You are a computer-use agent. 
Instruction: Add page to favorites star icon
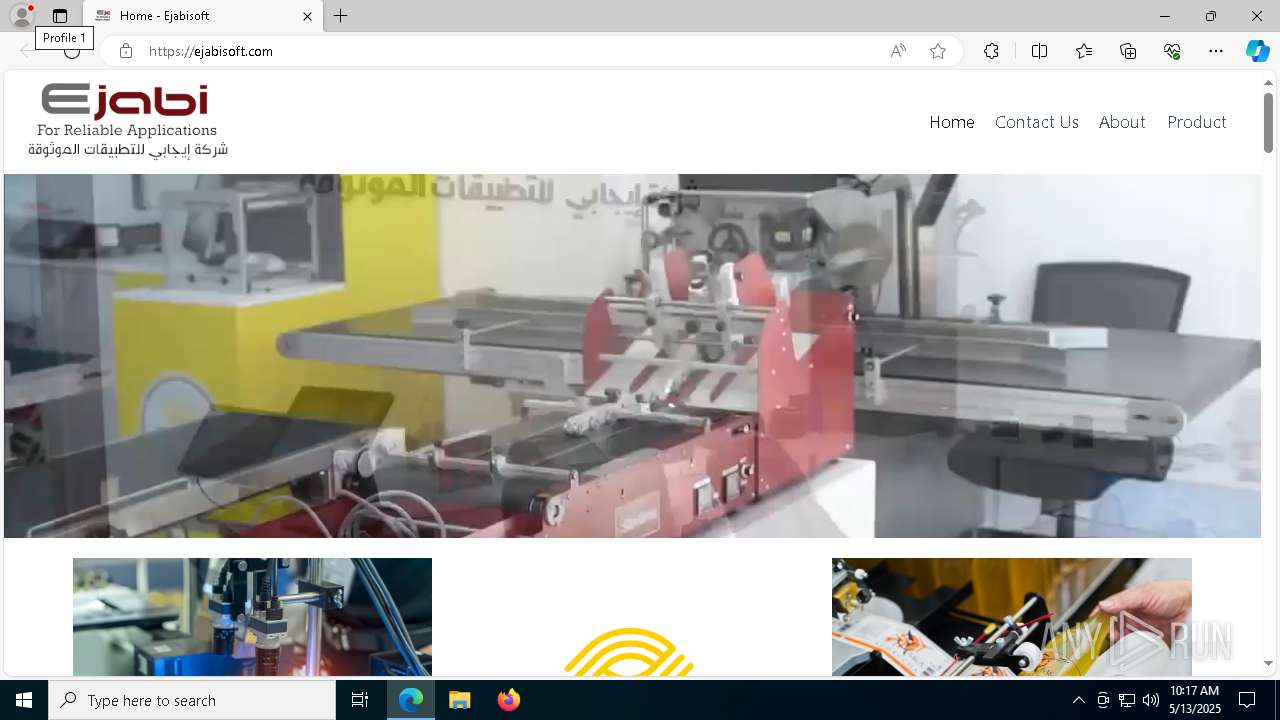938,51
